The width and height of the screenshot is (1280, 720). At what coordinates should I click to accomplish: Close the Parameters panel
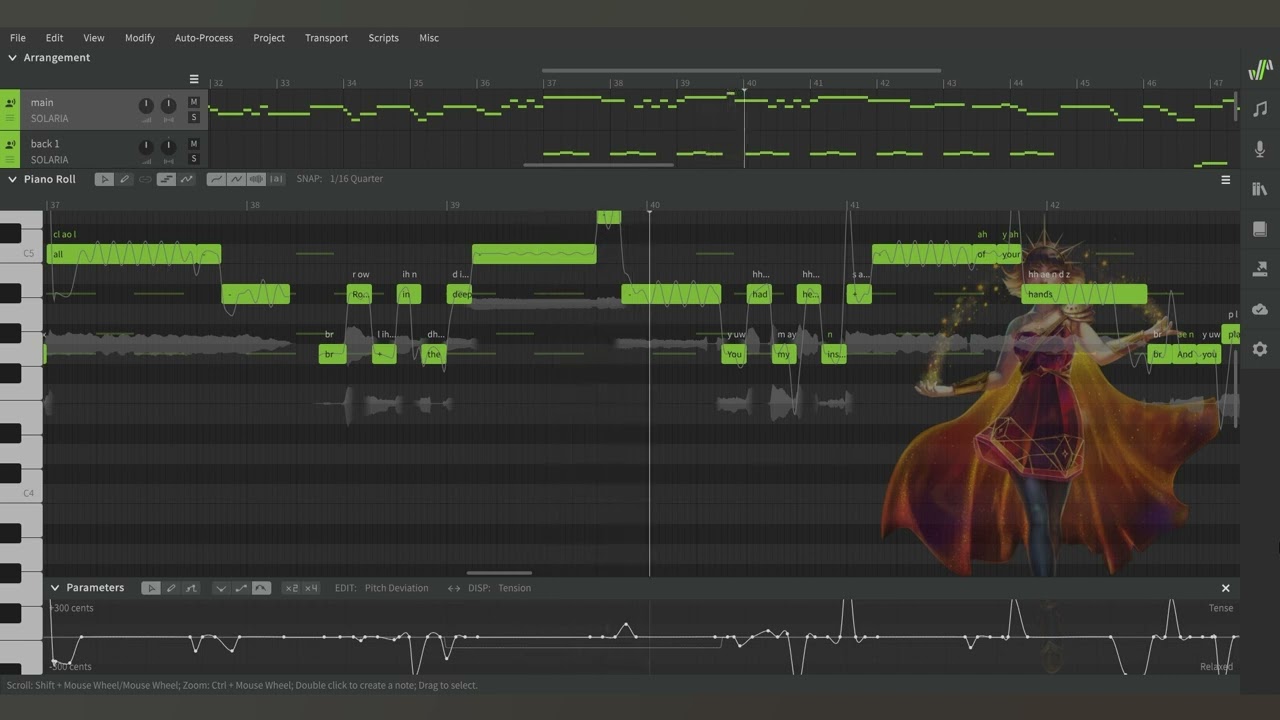1225,588
